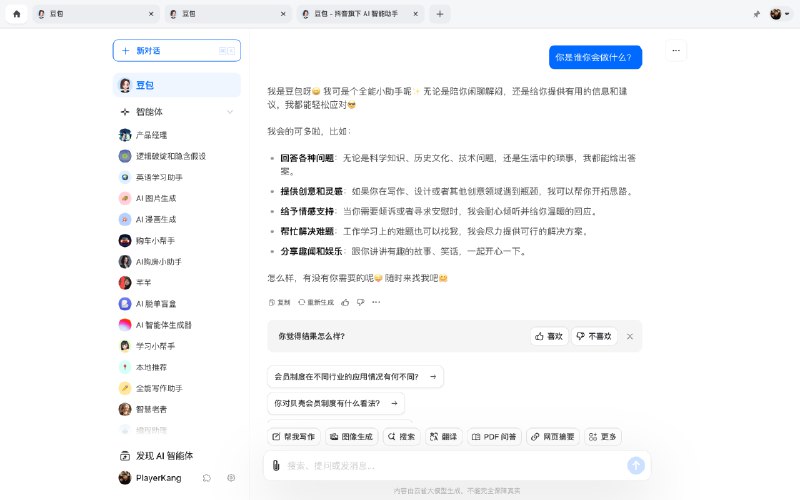Click the paperclip attach file icon
Image resolution: width=800 pixels, height=500 pixels.
[x=276, y=465]
